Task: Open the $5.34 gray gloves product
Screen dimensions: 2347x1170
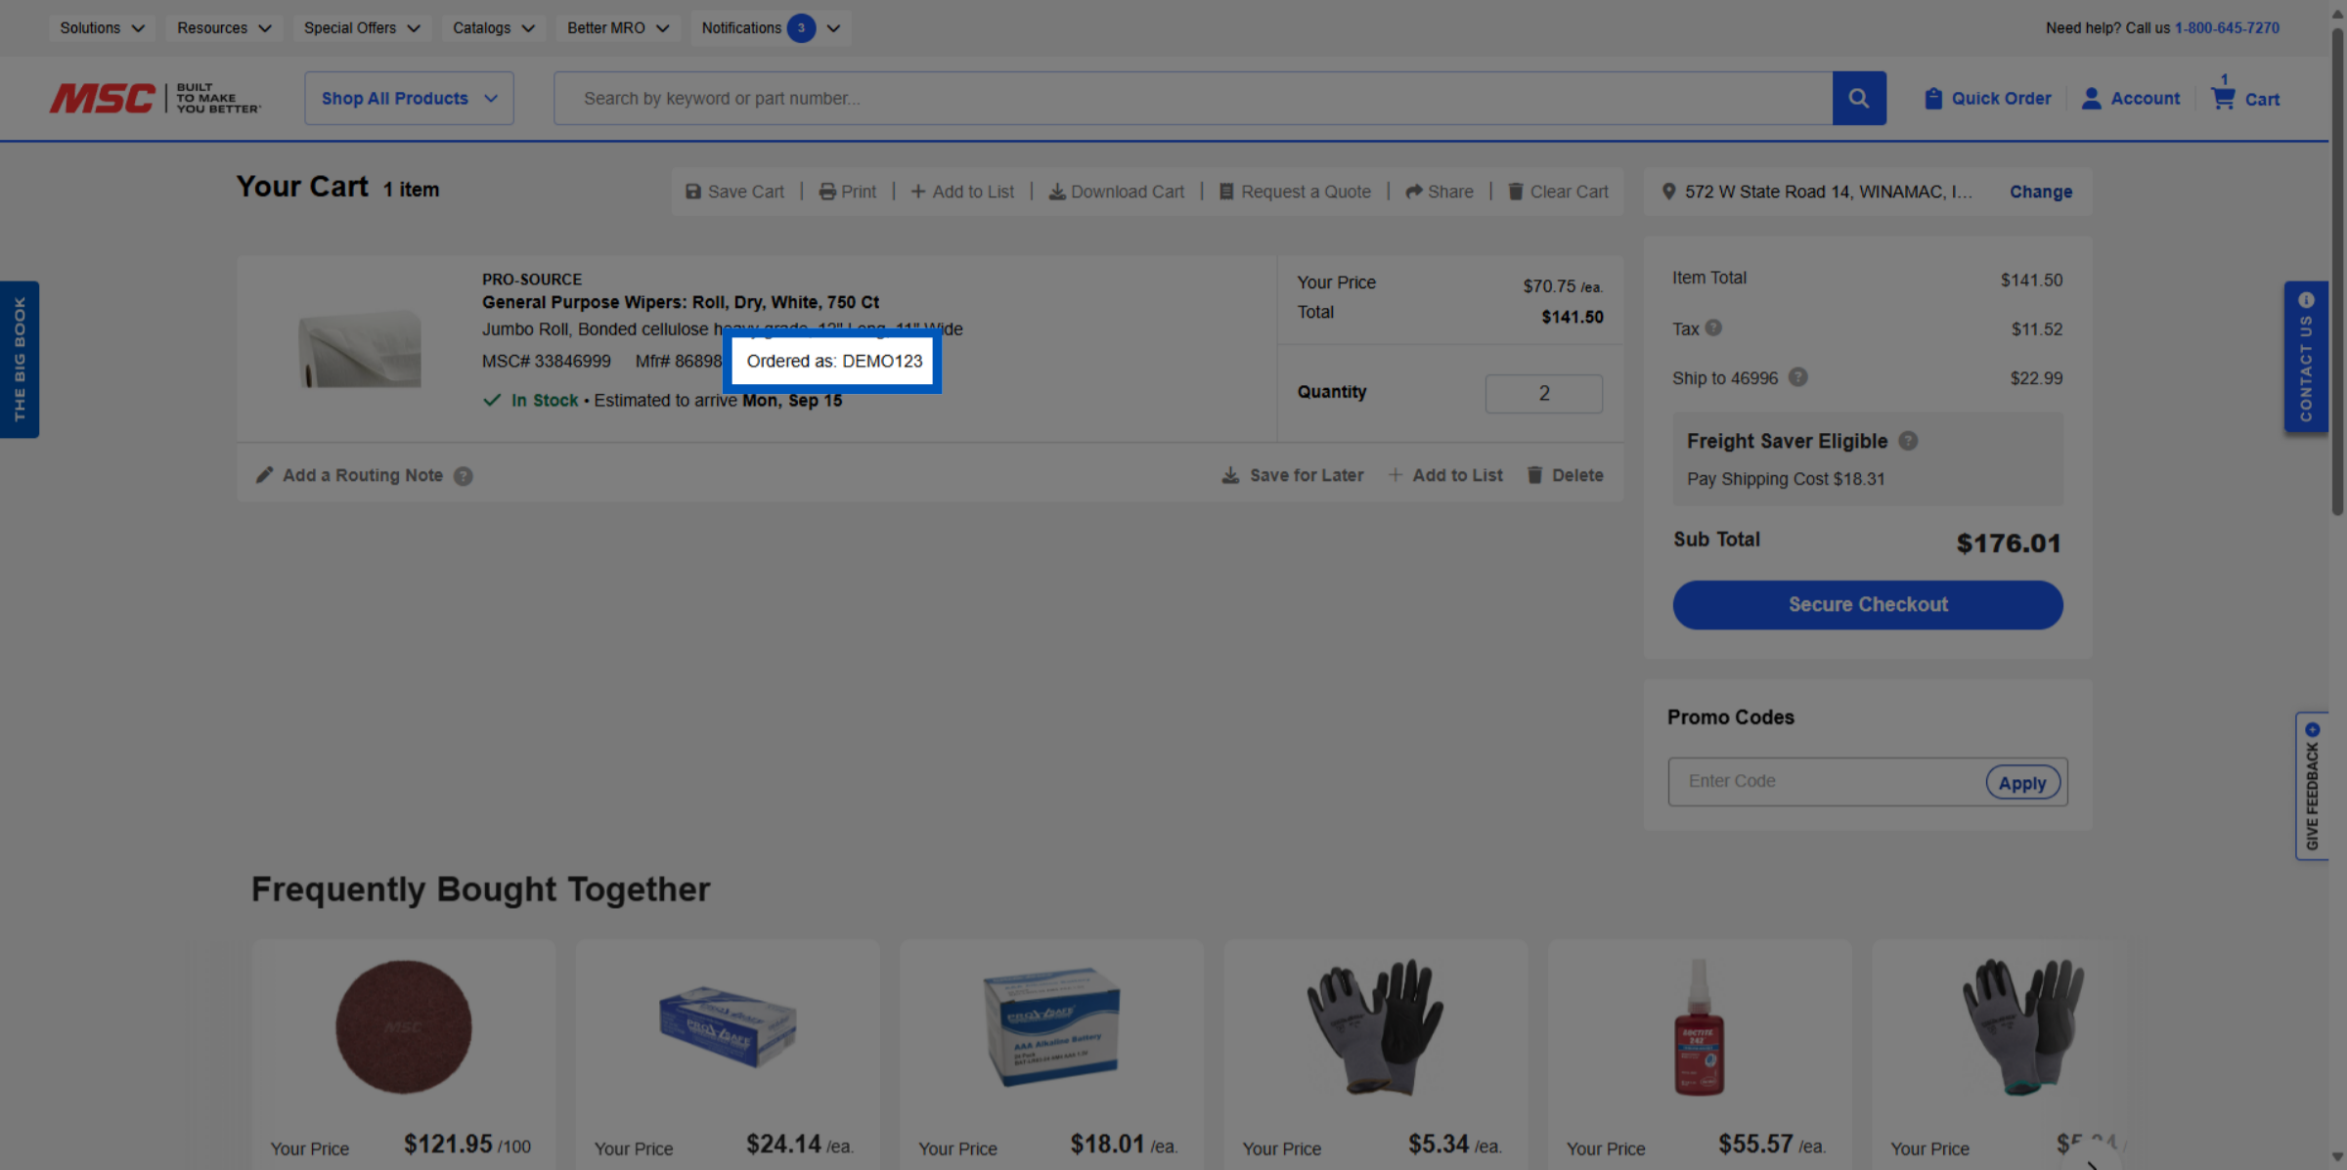Action: click(1375, 1026)
